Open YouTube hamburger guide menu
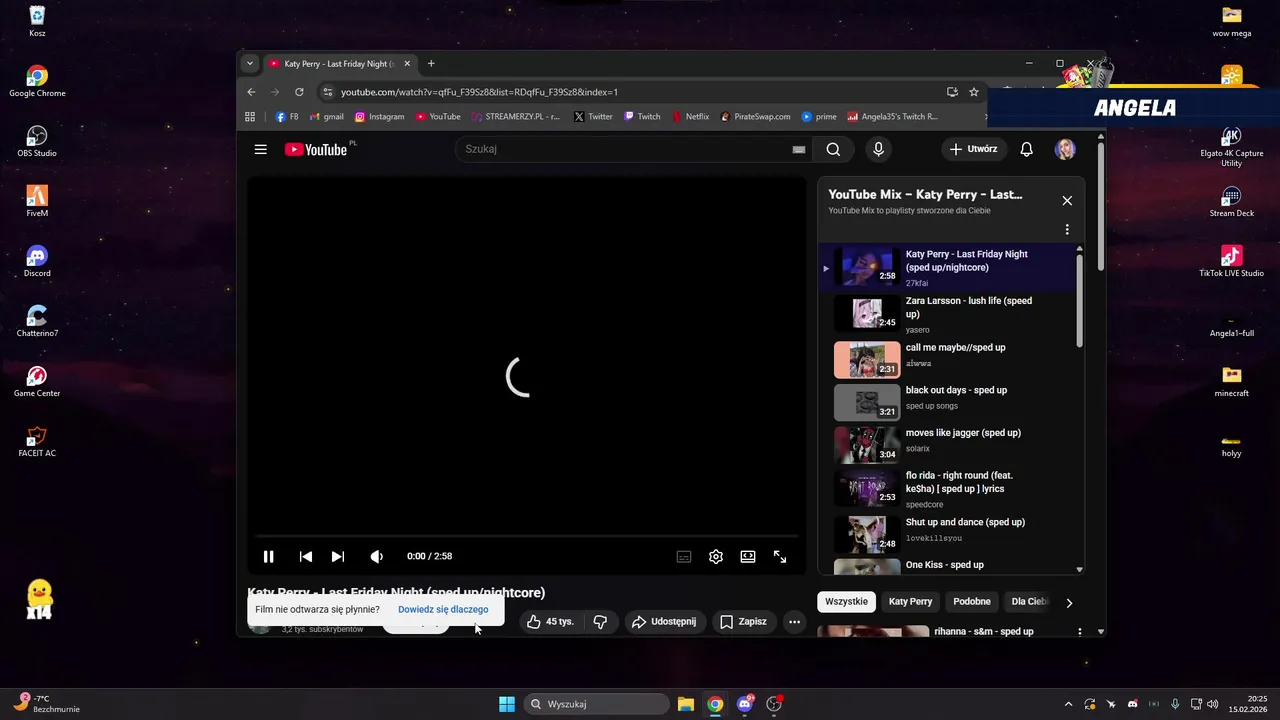The height and width of the screenshot is (720, 1280). [260, 149]
